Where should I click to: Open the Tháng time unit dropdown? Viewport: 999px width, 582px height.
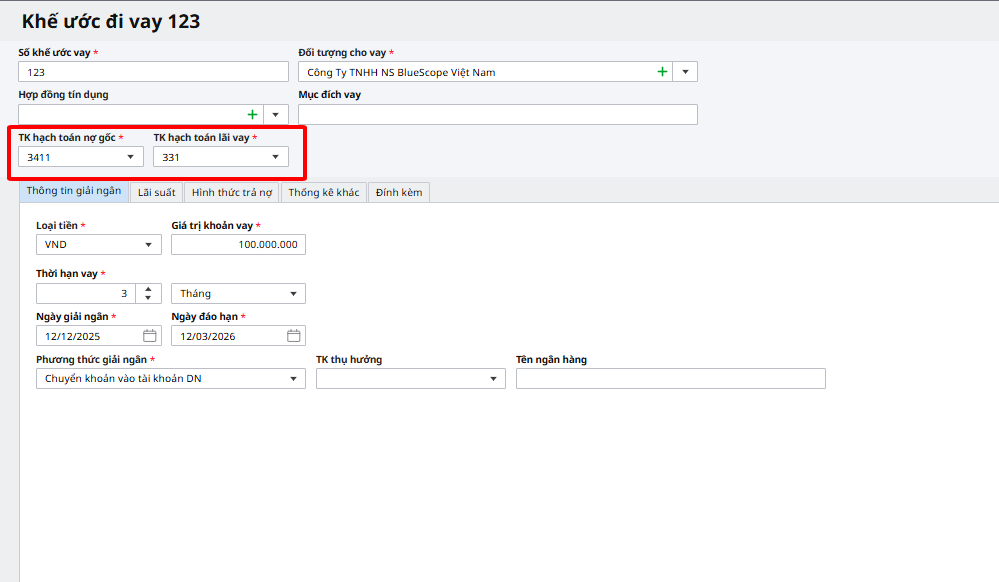(293, 294)
